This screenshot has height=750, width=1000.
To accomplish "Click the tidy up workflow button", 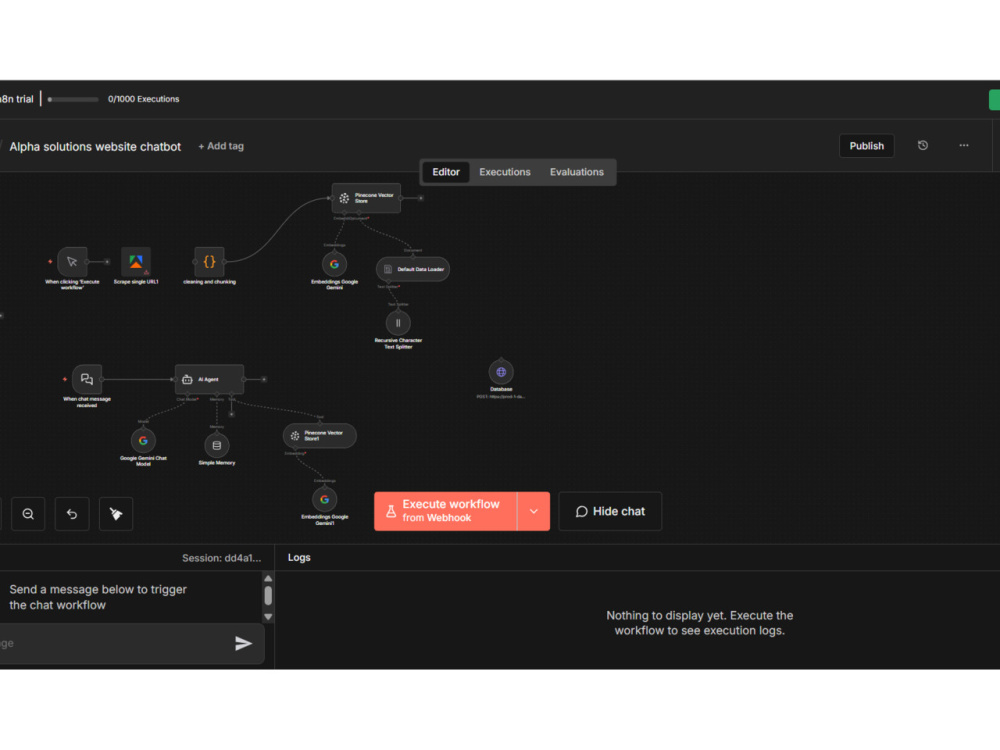I will (x=116, y=514).
